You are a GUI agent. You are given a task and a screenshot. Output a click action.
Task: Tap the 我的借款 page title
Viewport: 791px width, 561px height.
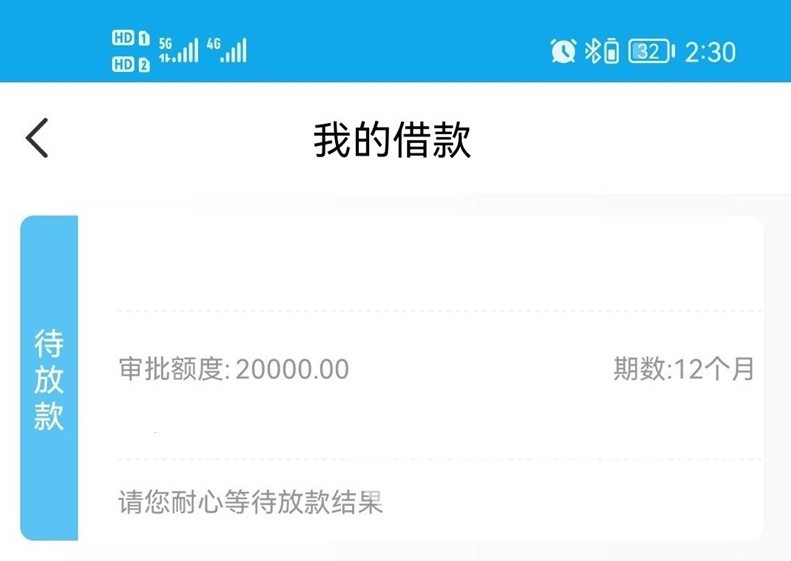392,140
